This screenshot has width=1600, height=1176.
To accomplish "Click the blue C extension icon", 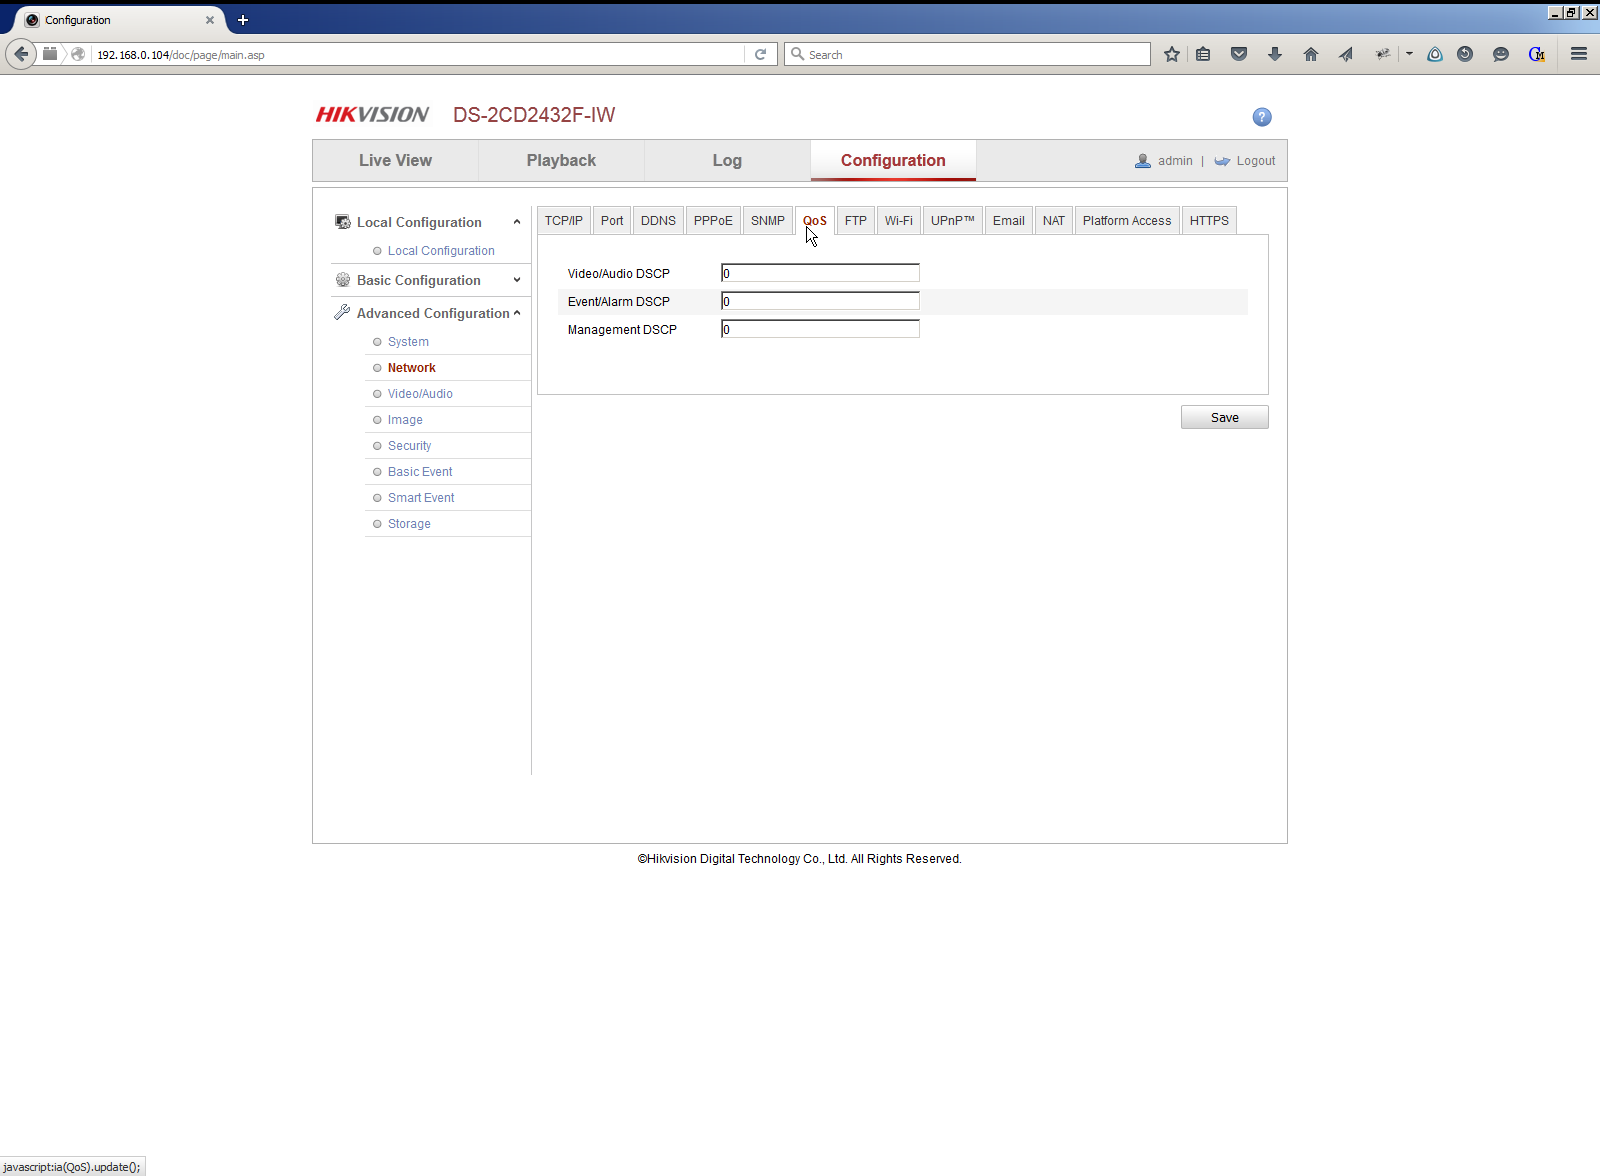I will tap(1537, 54).
